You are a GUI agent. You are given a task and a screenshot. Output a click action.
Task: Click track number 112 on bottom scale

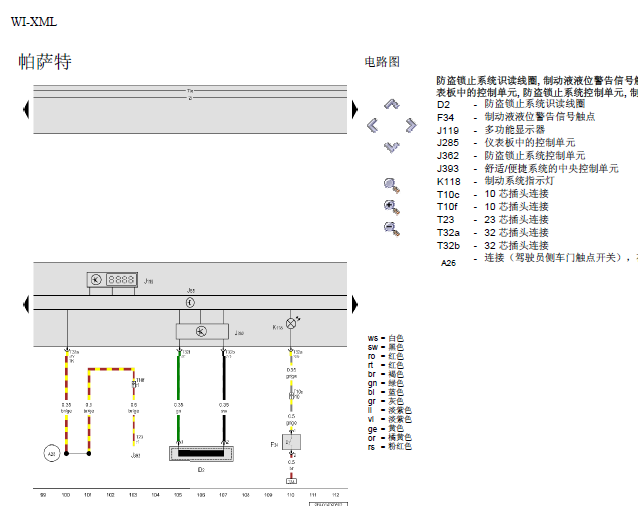coord(336,495)
